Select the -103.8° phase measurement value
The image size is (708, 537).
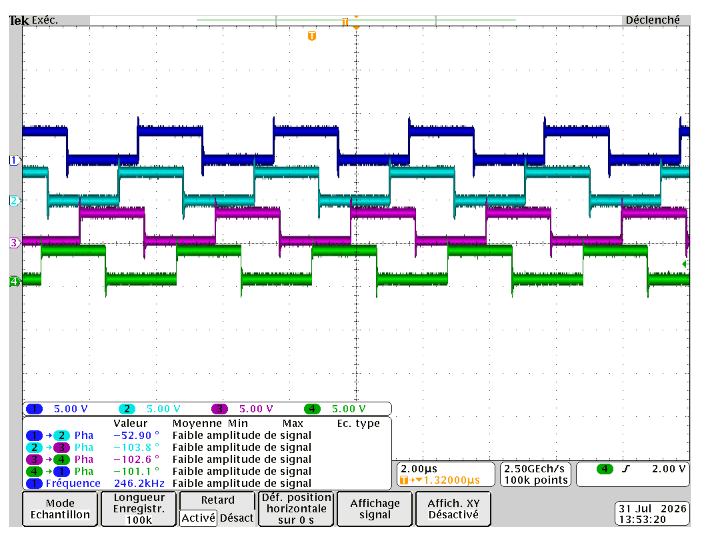click(136, 448)
